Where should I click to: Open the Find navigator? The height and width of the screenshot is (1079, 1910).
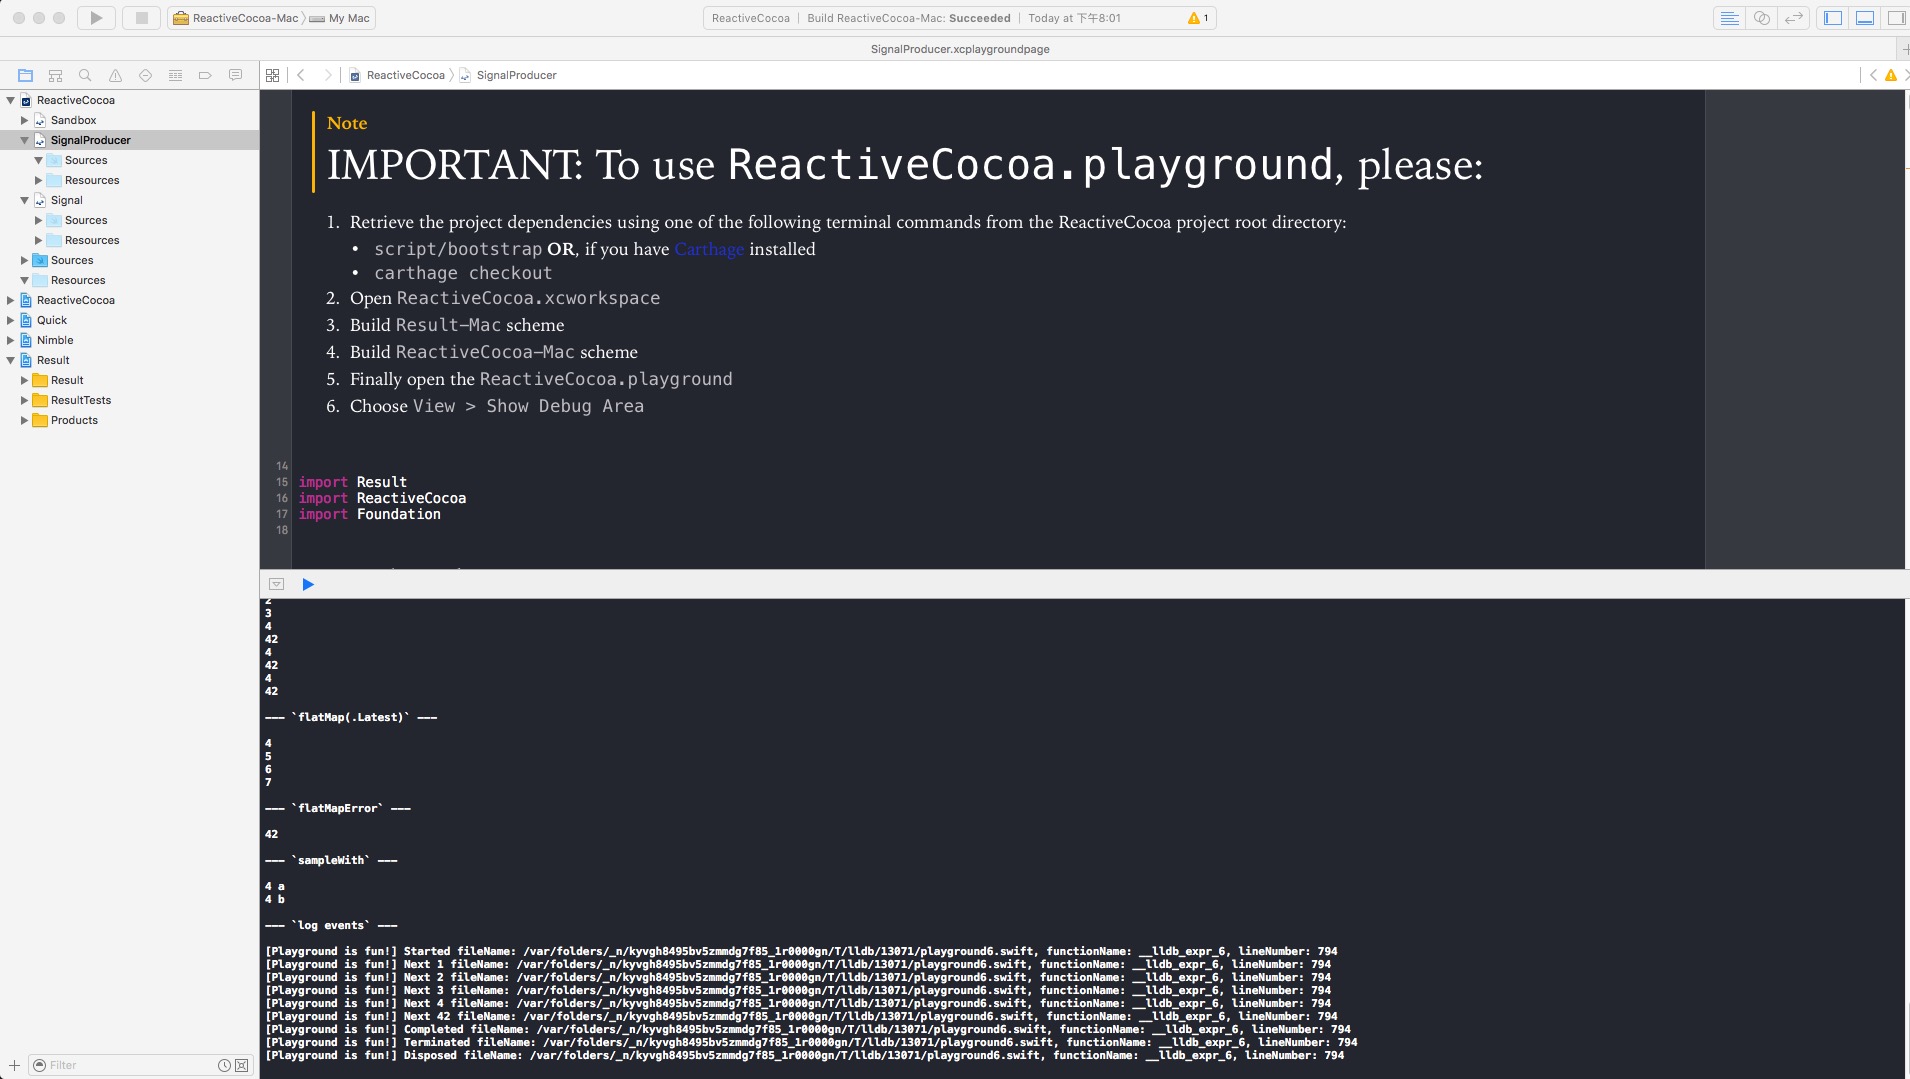pos(85,75)
